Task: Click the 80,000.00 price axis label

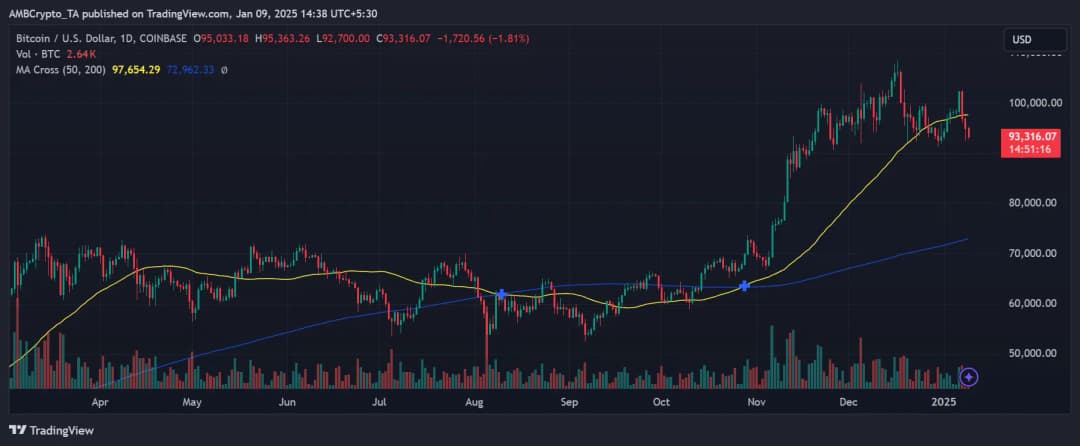Action: [1034, 203]
